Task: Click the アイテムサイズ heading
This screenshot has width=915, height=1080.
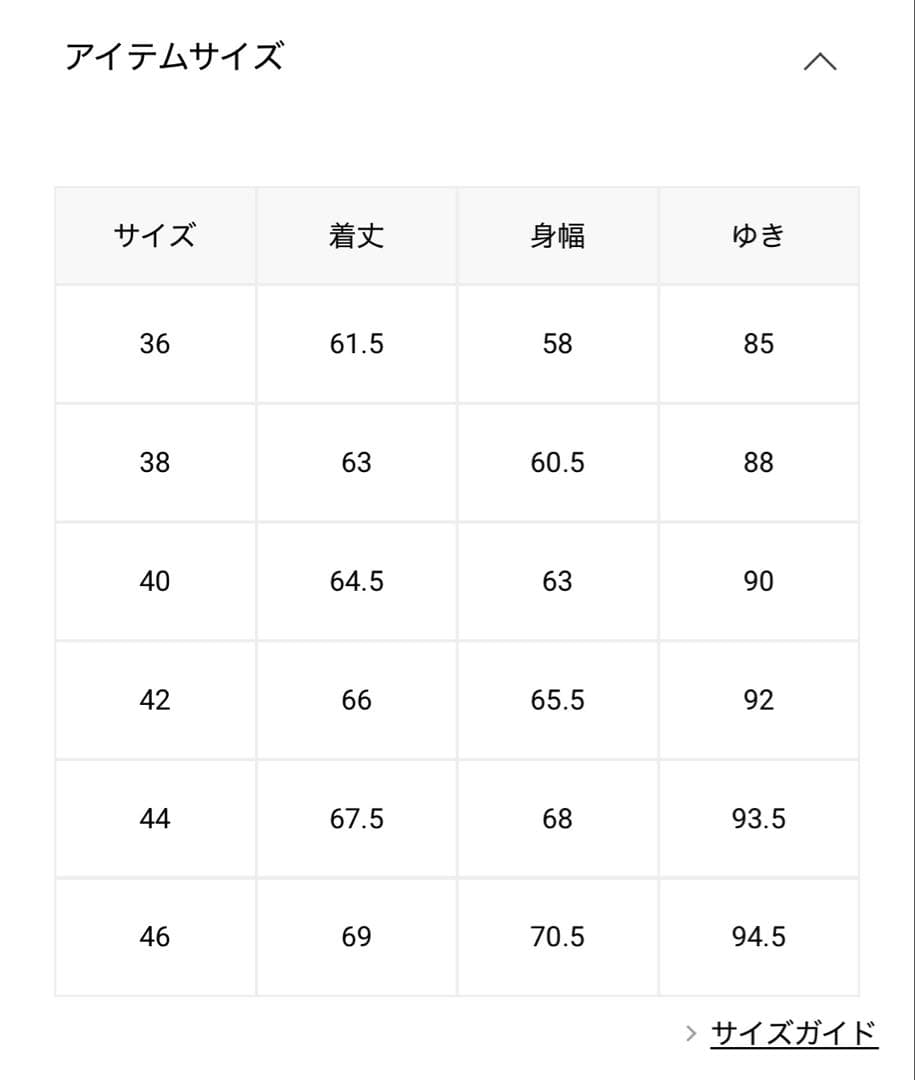Action: [x=175, y=57]
